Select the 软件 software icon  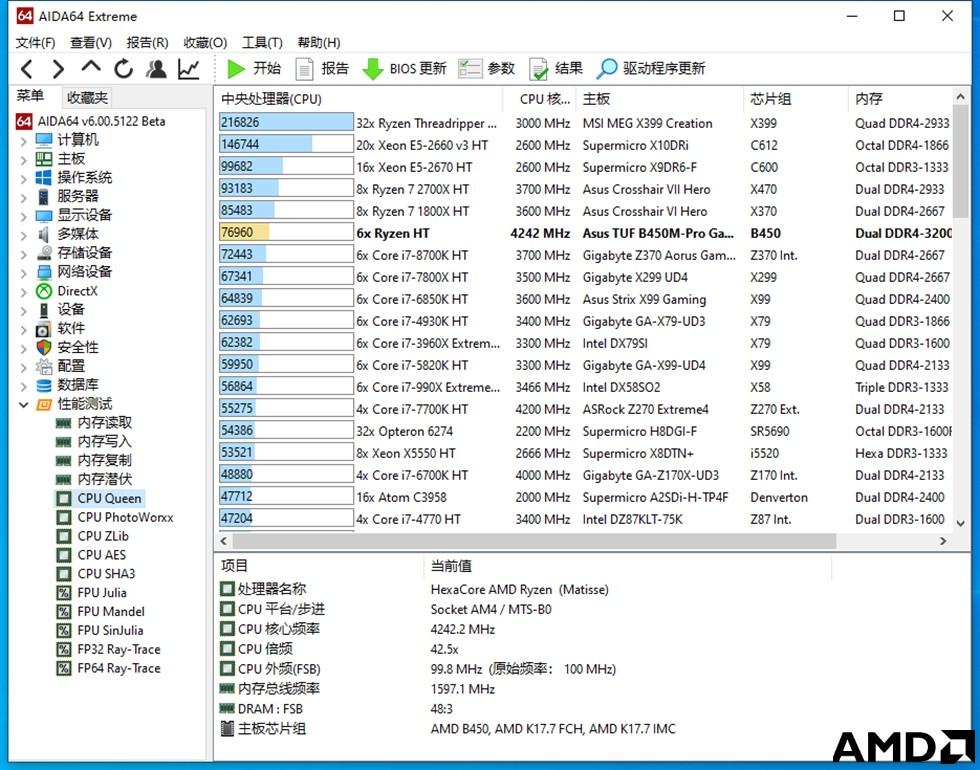pos(44,328)
